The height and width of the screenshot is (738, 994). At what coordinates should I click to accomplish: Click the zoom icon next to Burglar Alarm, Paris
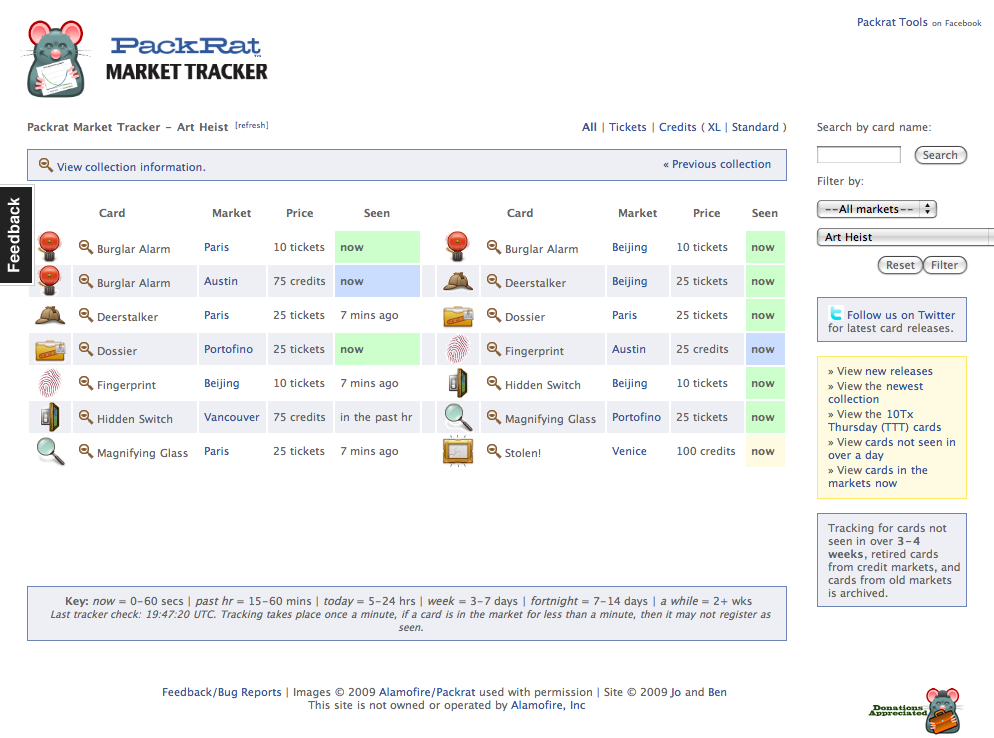[86, 247]
